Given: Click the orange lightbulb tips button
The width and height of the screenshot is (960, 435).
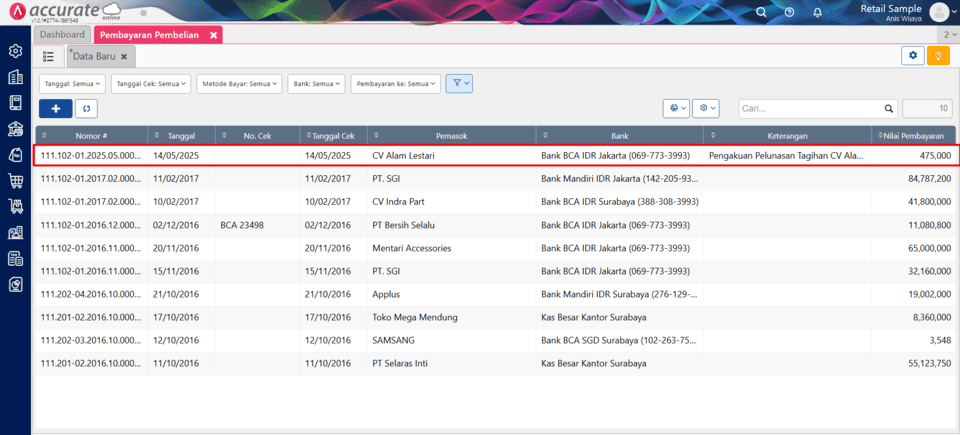Looking at the screenshot, I should (938, 55).
